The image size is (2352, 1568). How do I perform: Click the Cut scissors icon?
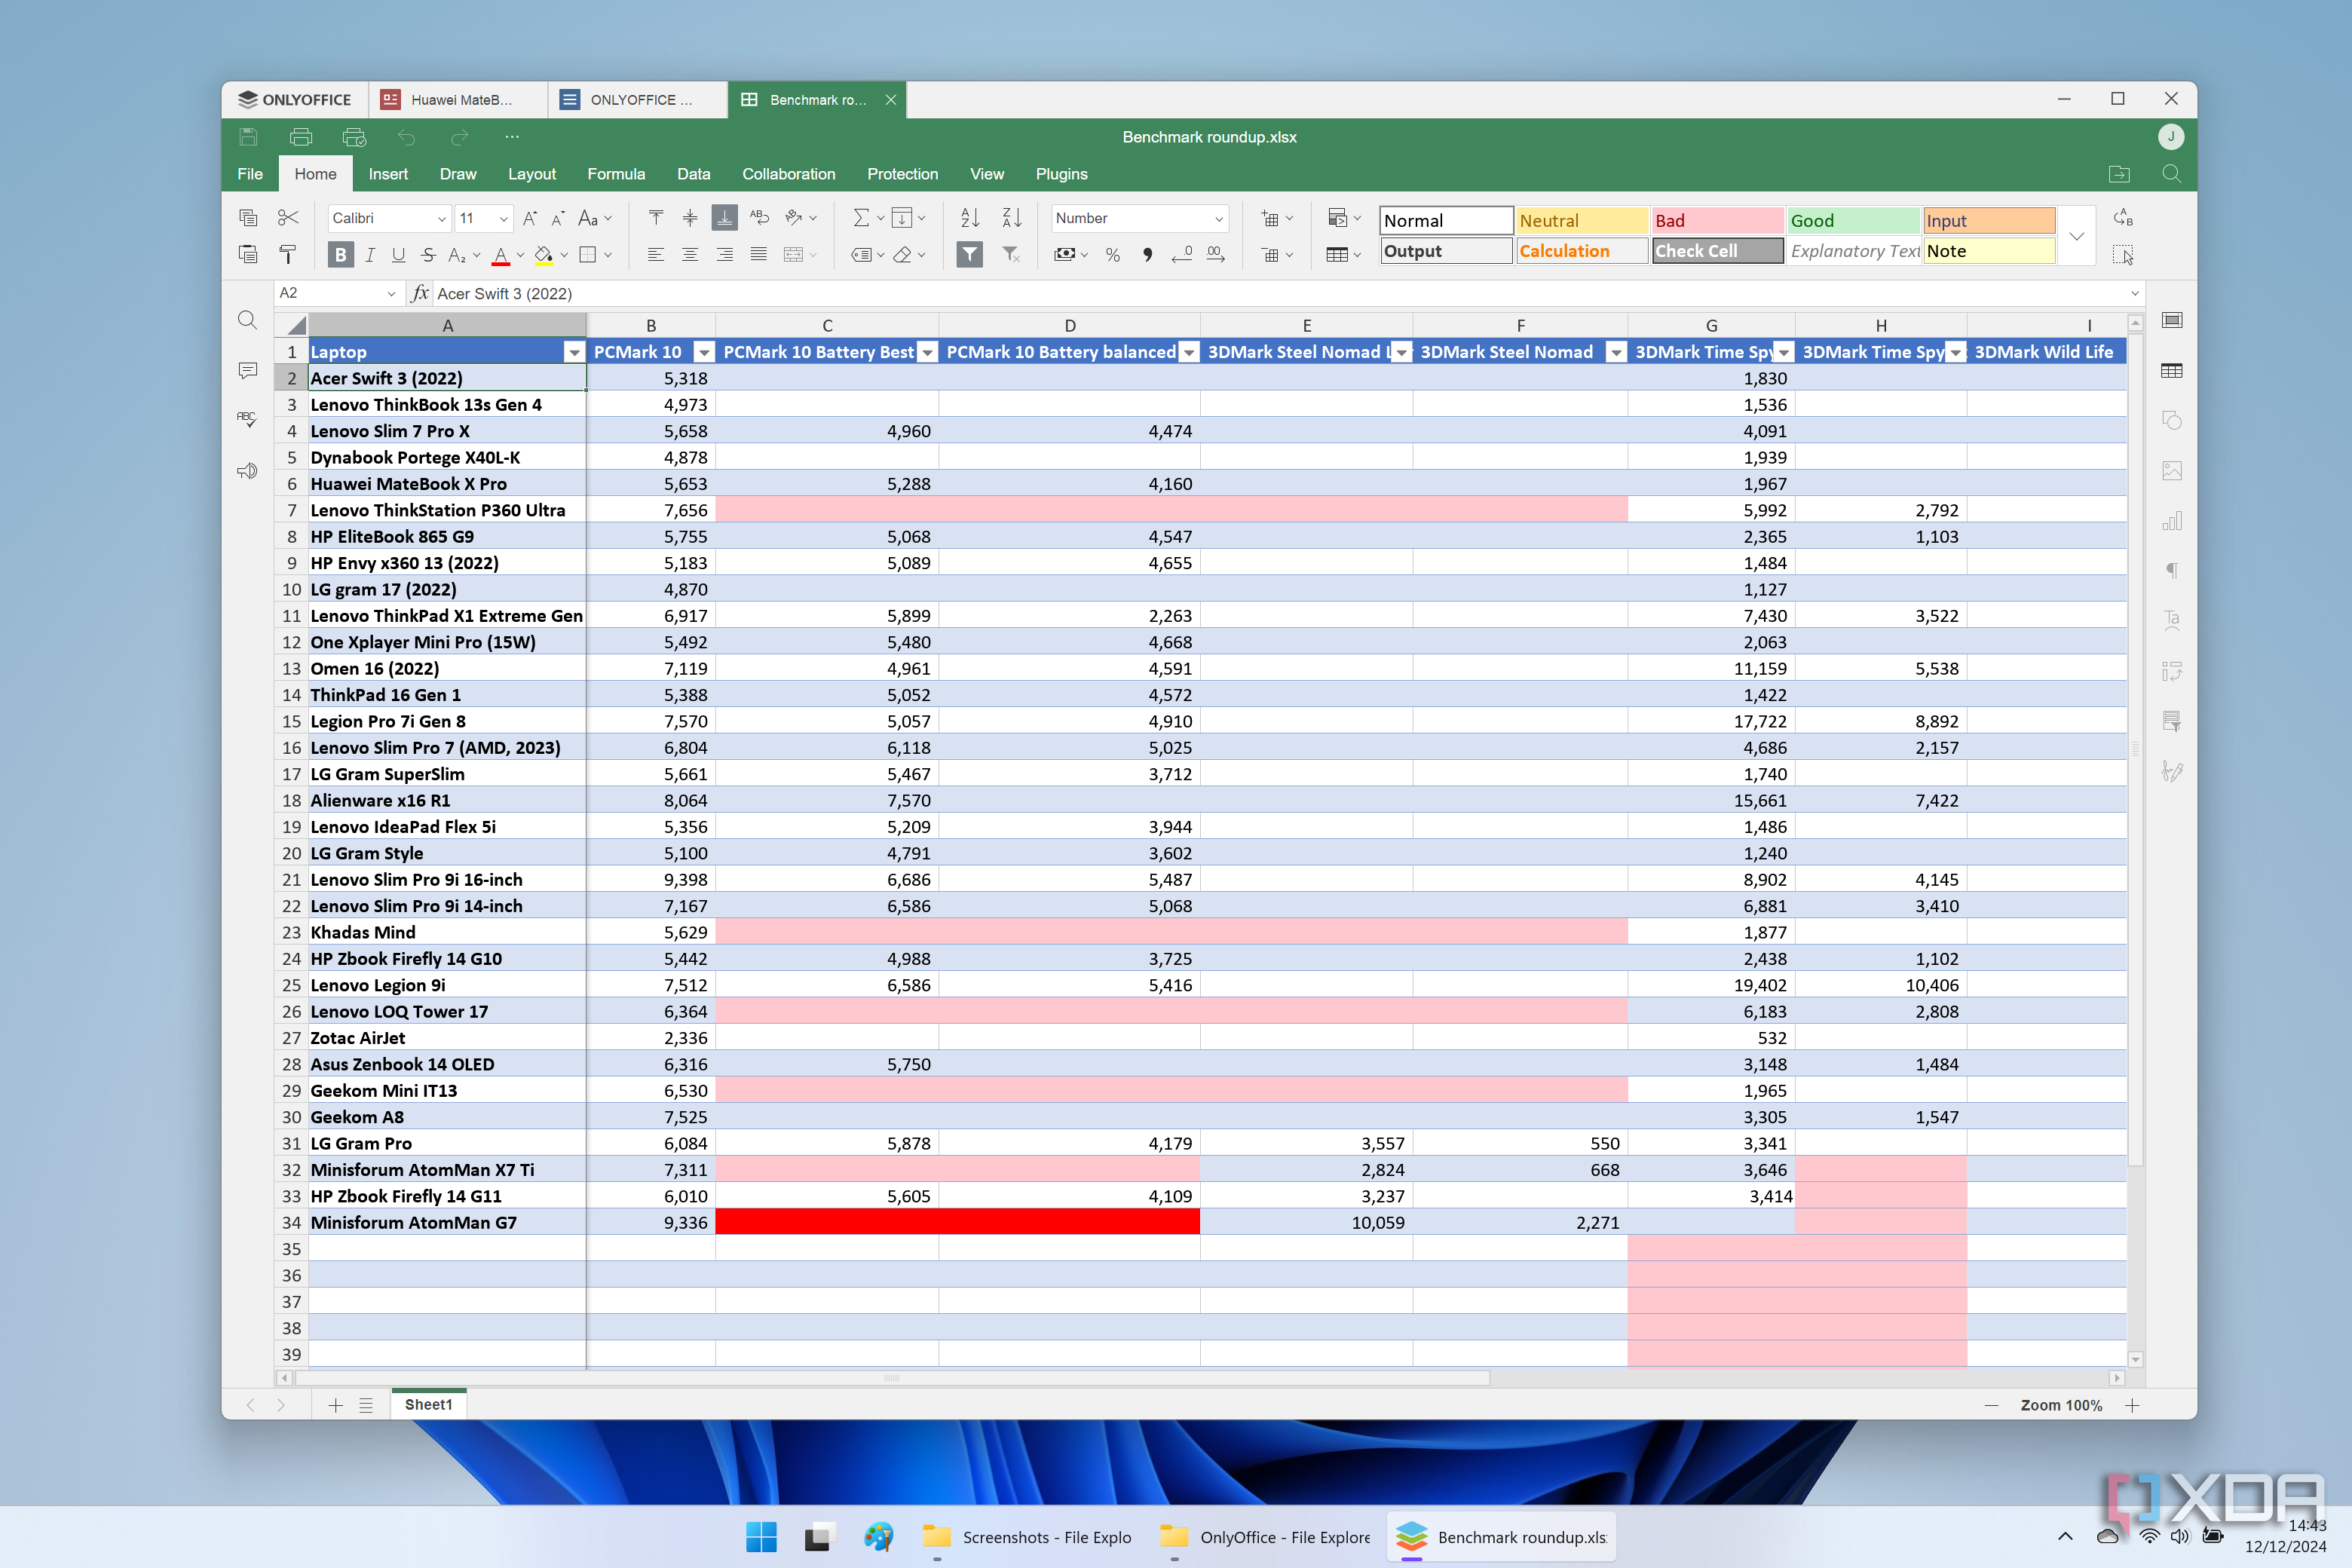[288, 218]
